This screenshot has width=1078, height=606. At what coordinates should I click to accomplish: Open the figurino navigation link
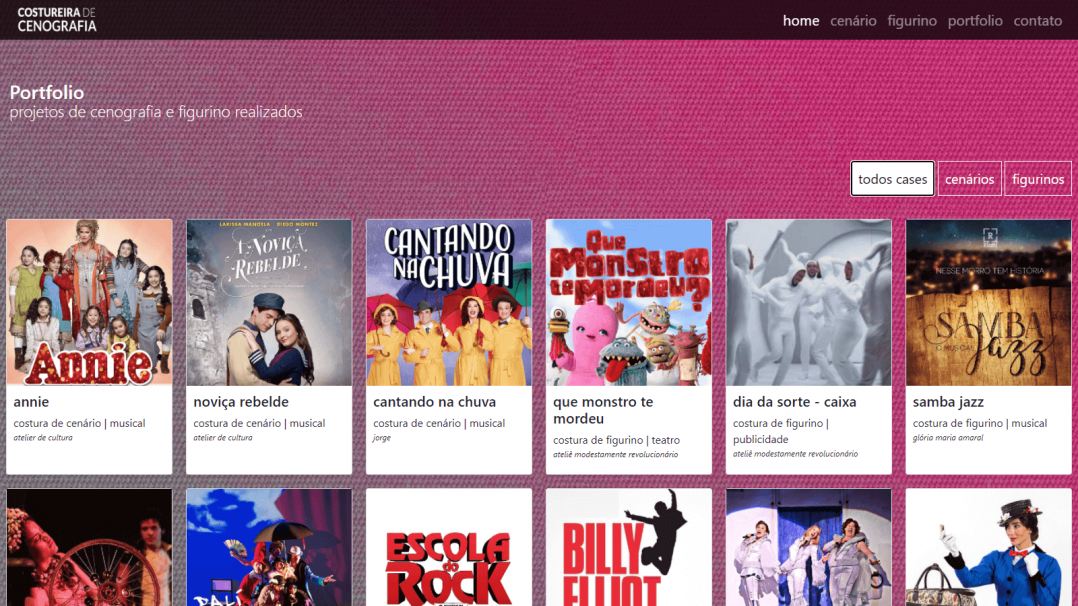(x=912, y=20)
